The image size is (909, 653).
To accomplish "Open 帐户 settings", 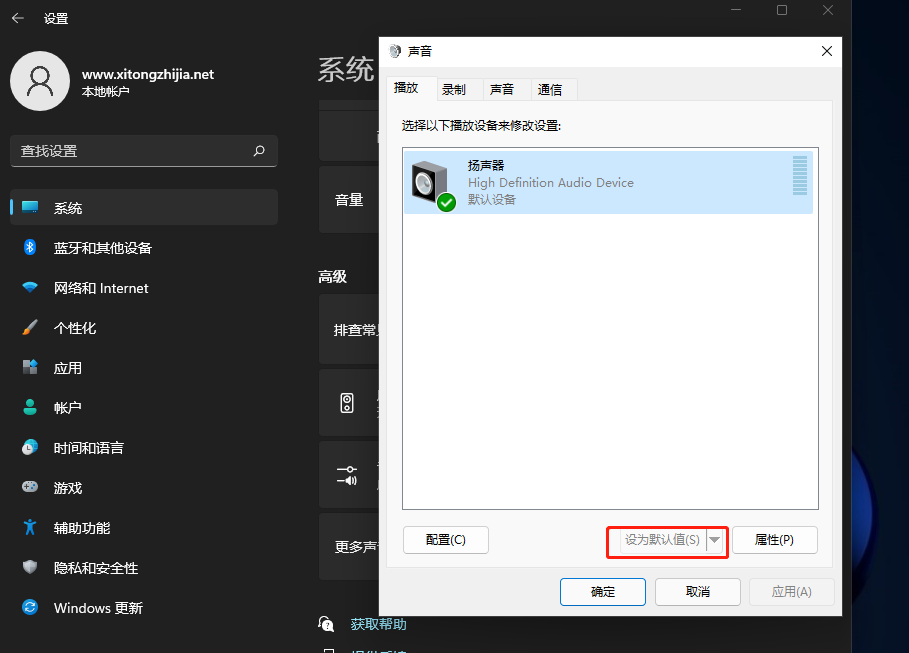I will point(144,408).
